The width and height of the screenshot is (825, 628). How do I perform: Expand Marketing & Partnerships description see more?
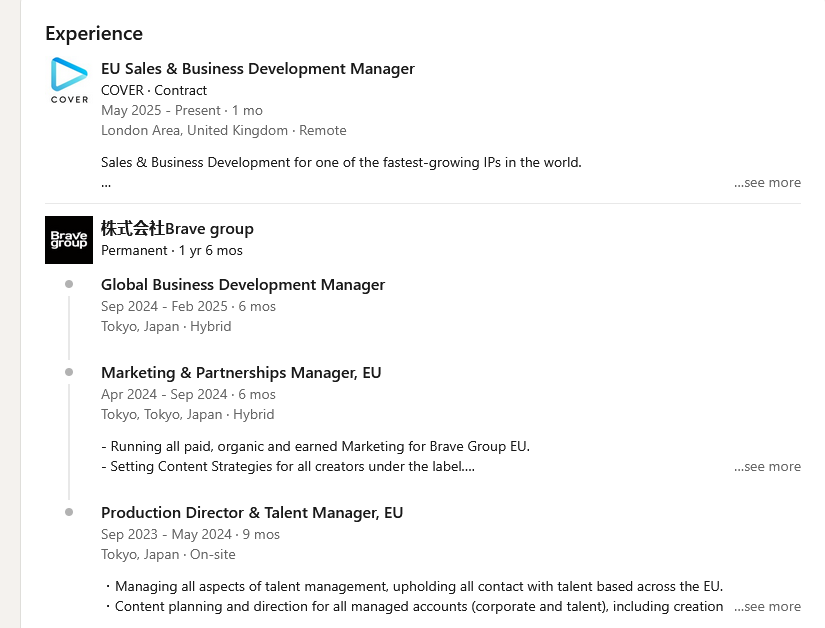point(767,467)
